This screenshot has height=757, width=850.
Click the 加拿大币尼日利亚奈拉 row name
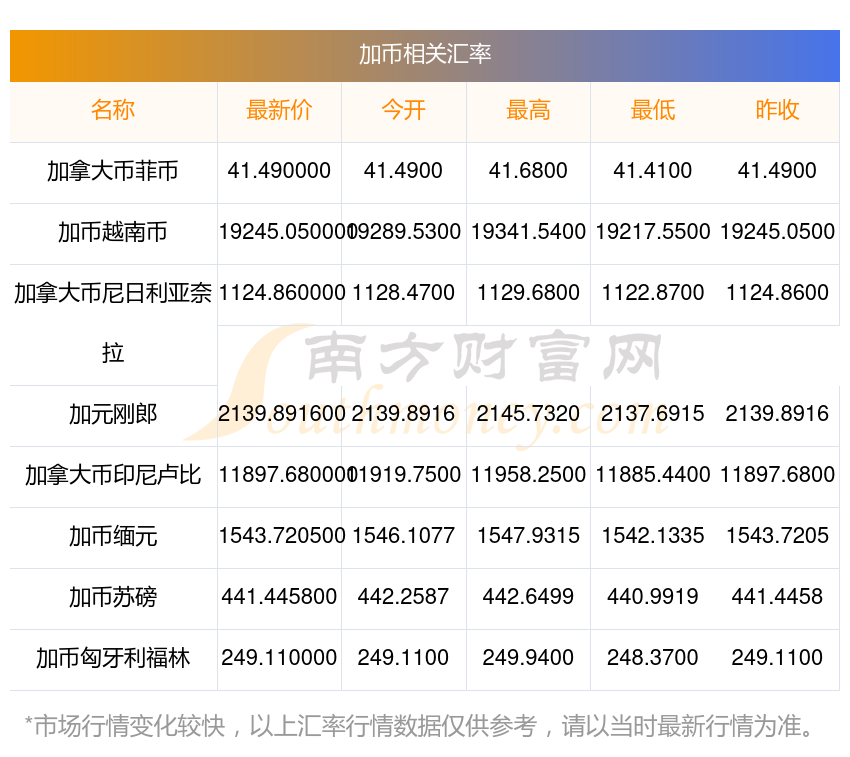coord(113,323)
